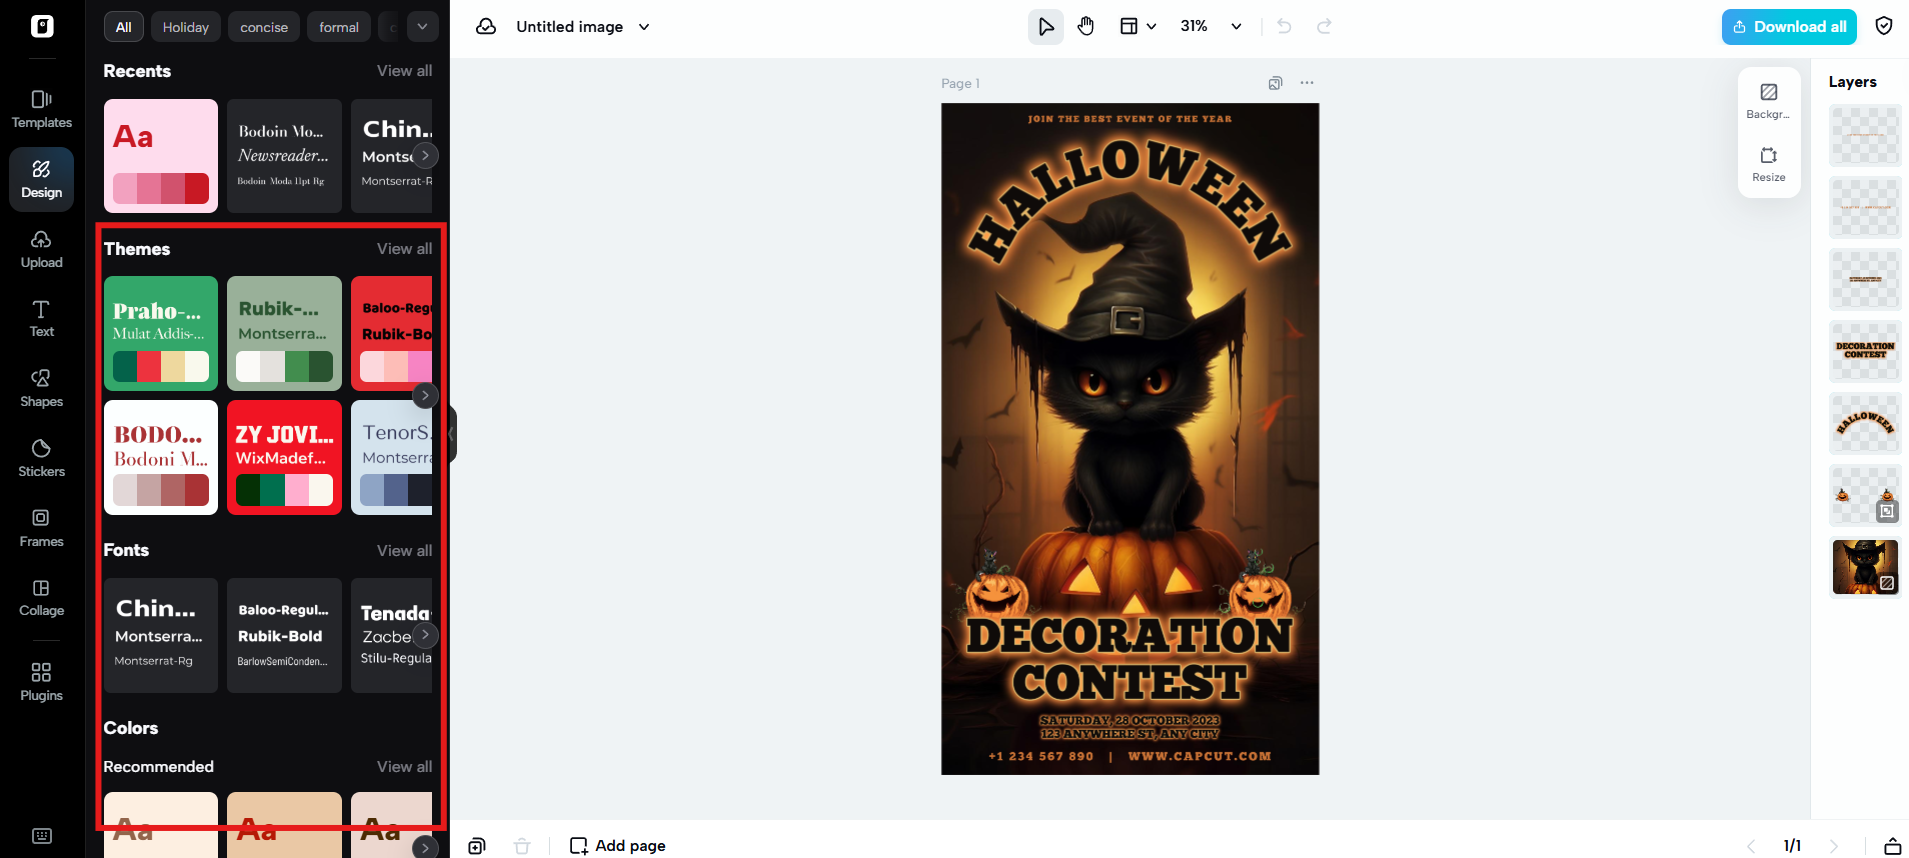Show more recommended colors with the arrow
The height and width of the screenshot is (858, 1909).
pyautogui.click(x=425, y=847)
